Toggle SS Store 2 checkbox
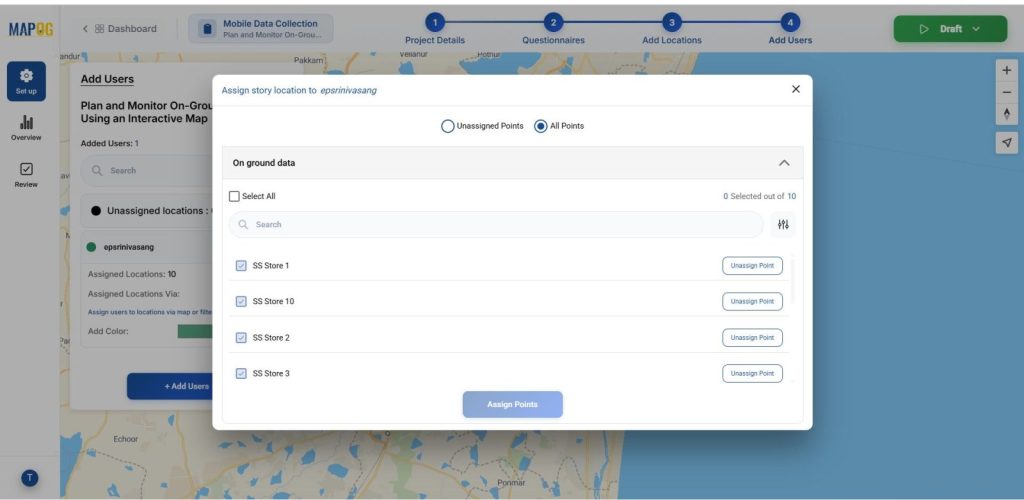 (x=241, y=337)
